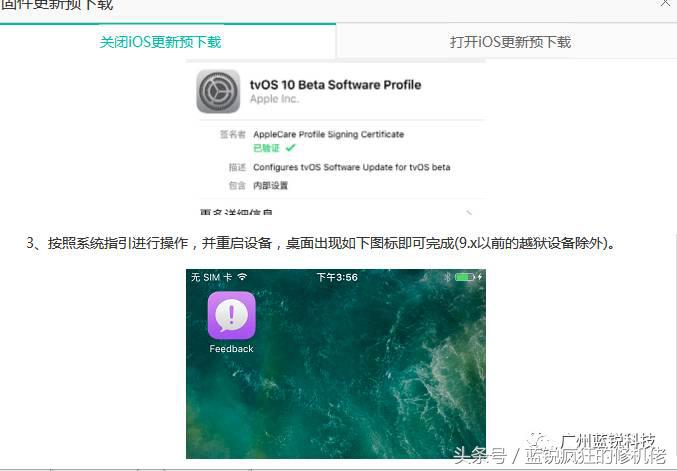677x471 pixels.
Task: Click the step 3 instruction text
Action: (x=321, y=243)
